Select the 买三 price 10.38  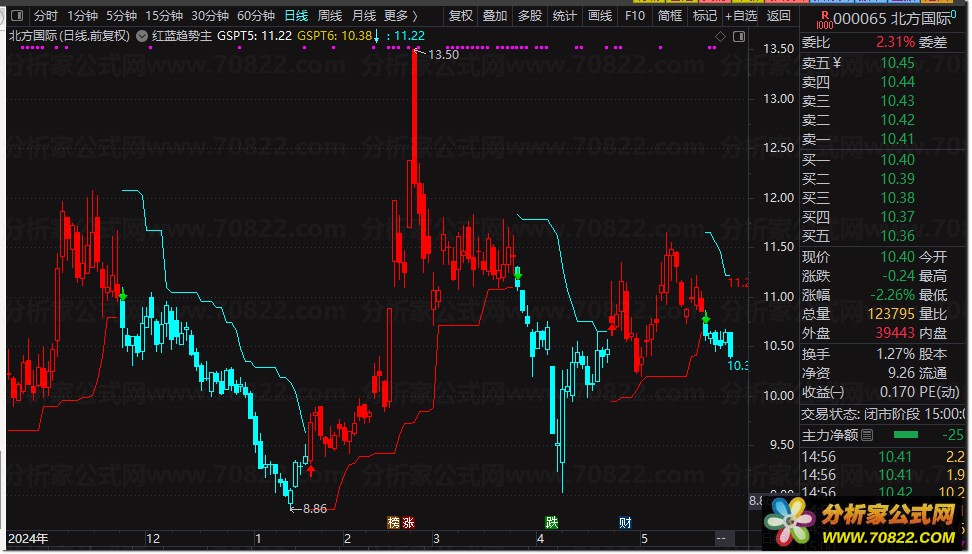coord(897,198)
